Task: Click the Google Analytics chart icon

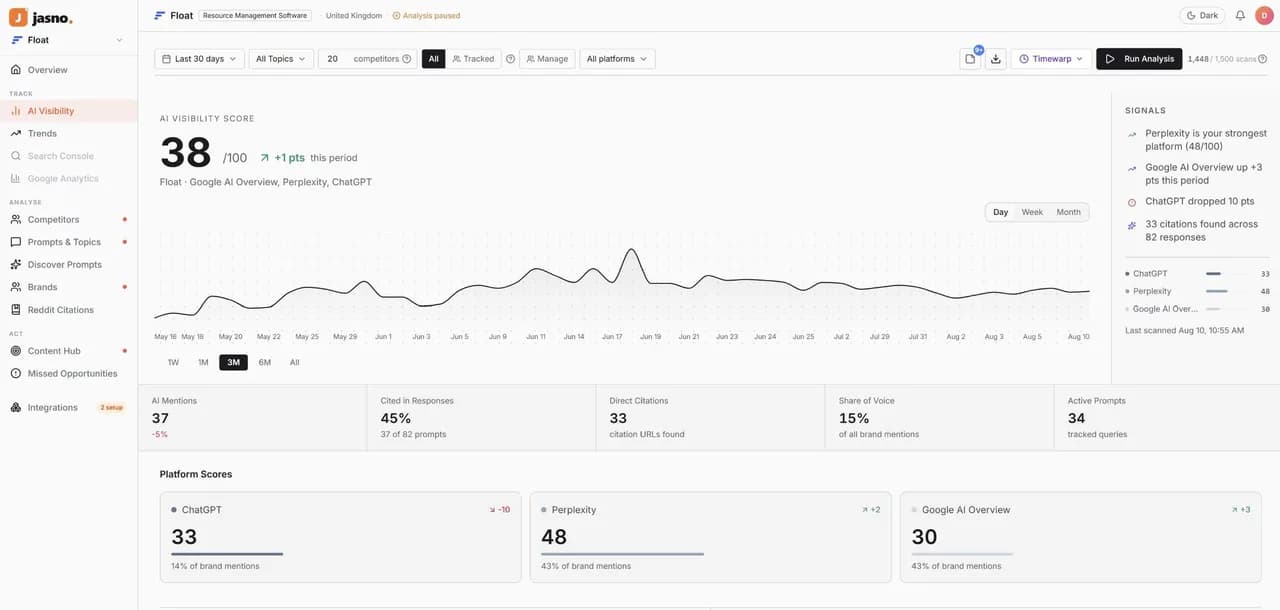Action: click(x=16, y=178)
